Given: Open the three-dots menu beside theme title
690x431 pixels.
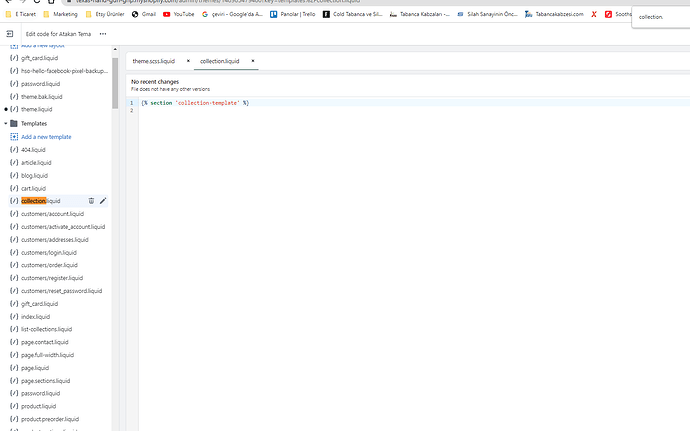Looking at the screenshot, I should 103,34.
